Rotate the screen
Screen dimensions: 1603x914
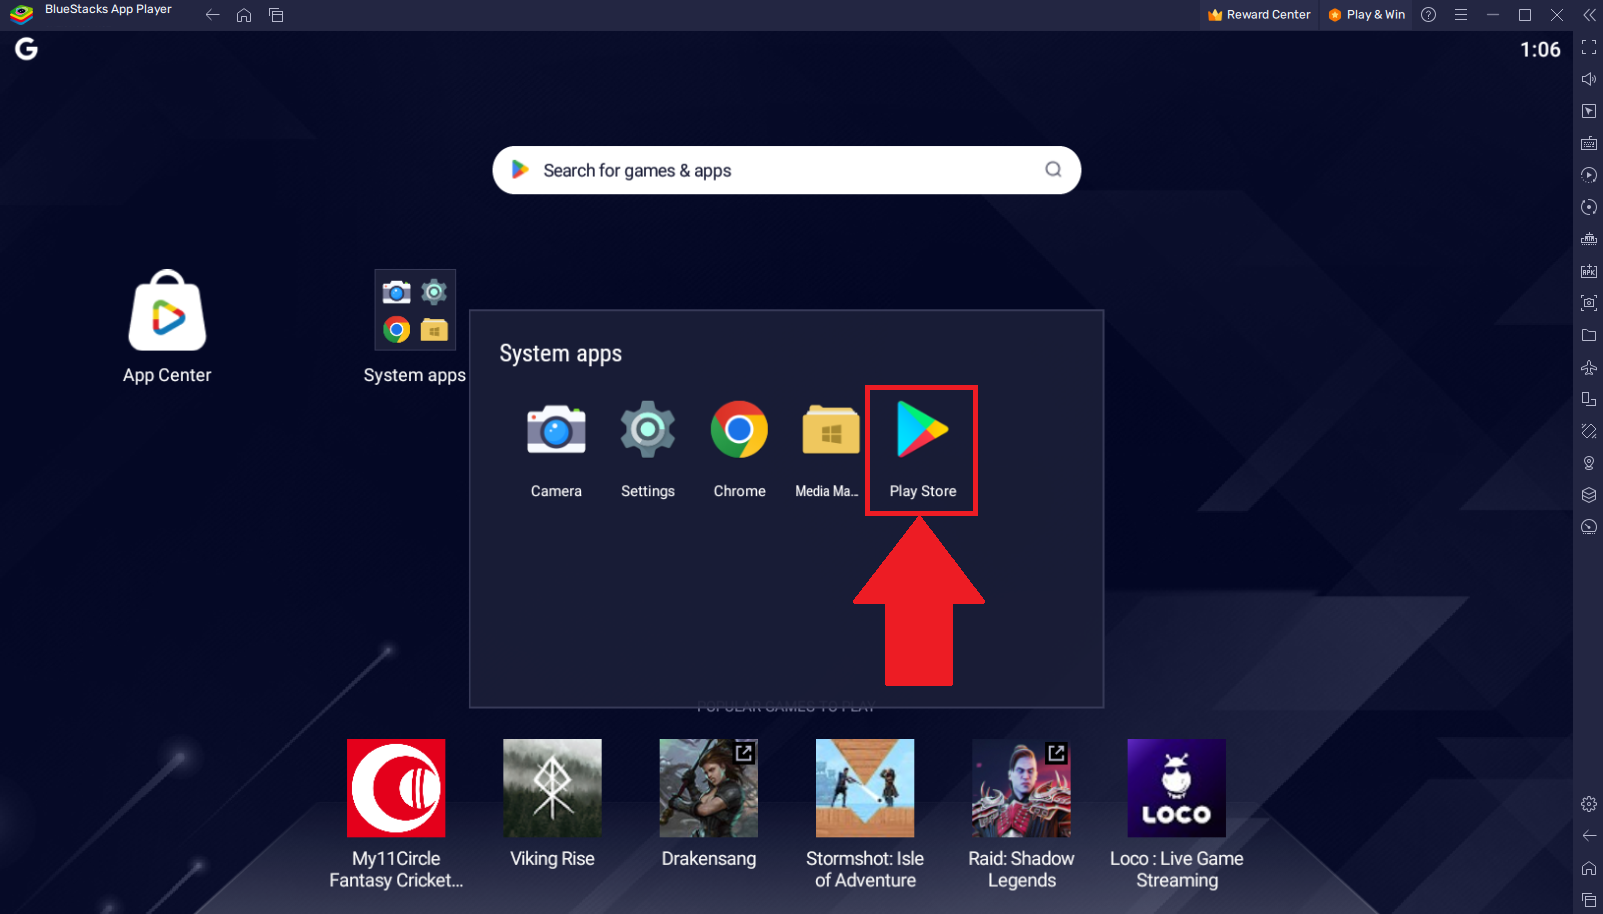[1588, 431]
